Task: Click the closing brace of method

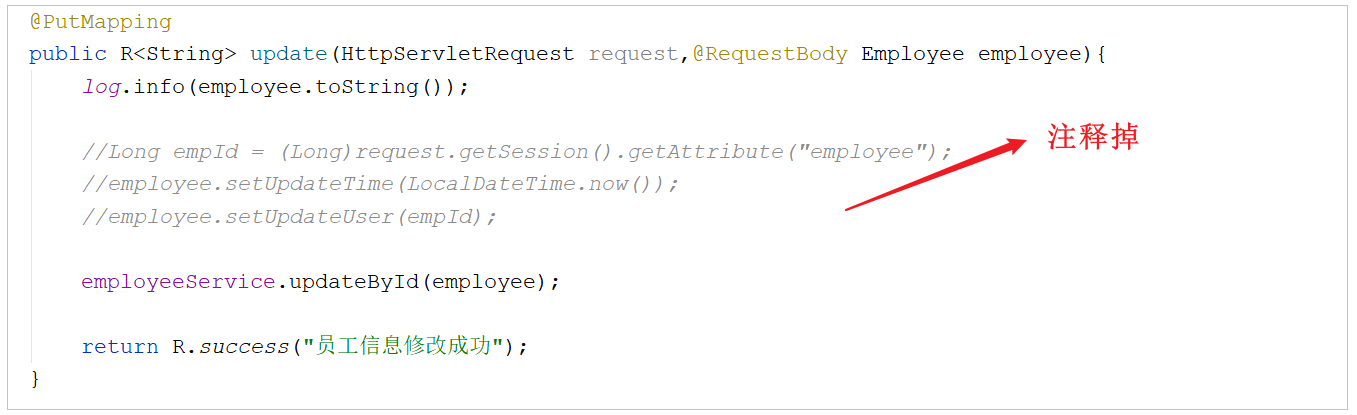Action: click(36, 379)
